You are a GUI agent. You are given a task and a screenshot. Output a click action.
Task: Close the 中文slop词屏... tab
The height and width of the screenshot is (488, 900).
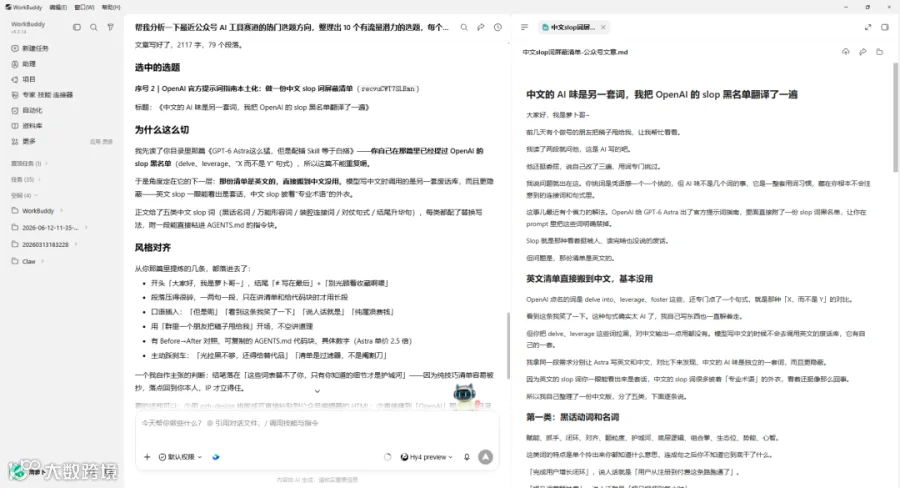click(x=603, y=27)
